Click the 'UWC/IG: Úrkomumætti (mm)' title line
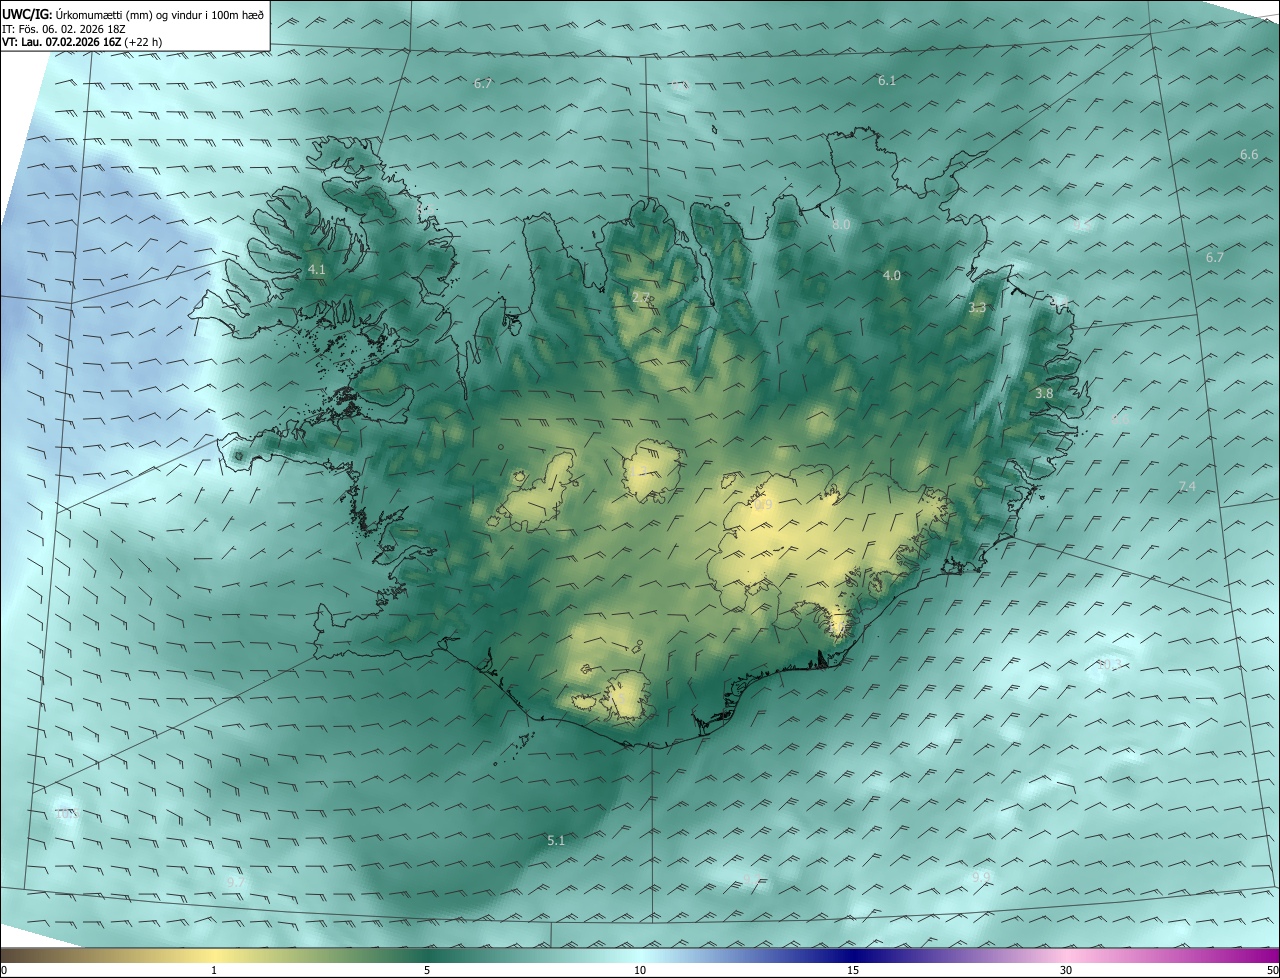The width and height of the screenshot is (1280, 978). point(134,14)
